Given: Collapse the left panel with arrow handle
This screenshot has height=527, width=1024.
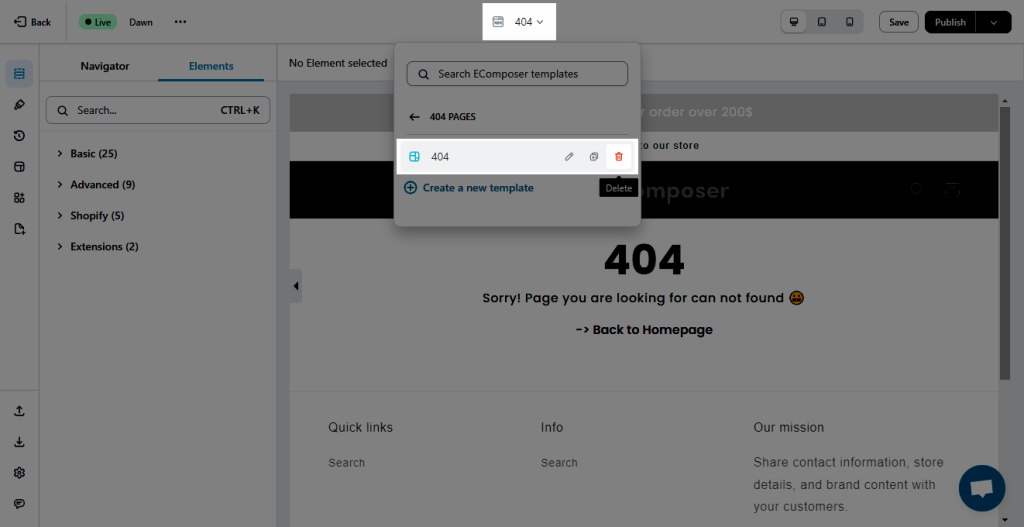Looking at the screenshot, I should click(296, 286).
